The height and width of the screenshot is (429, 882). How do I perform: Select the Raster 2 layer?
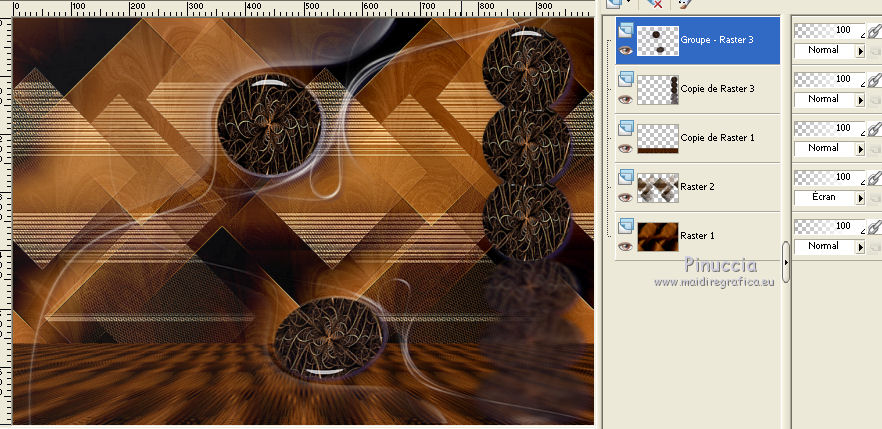[x=698, y=187]
